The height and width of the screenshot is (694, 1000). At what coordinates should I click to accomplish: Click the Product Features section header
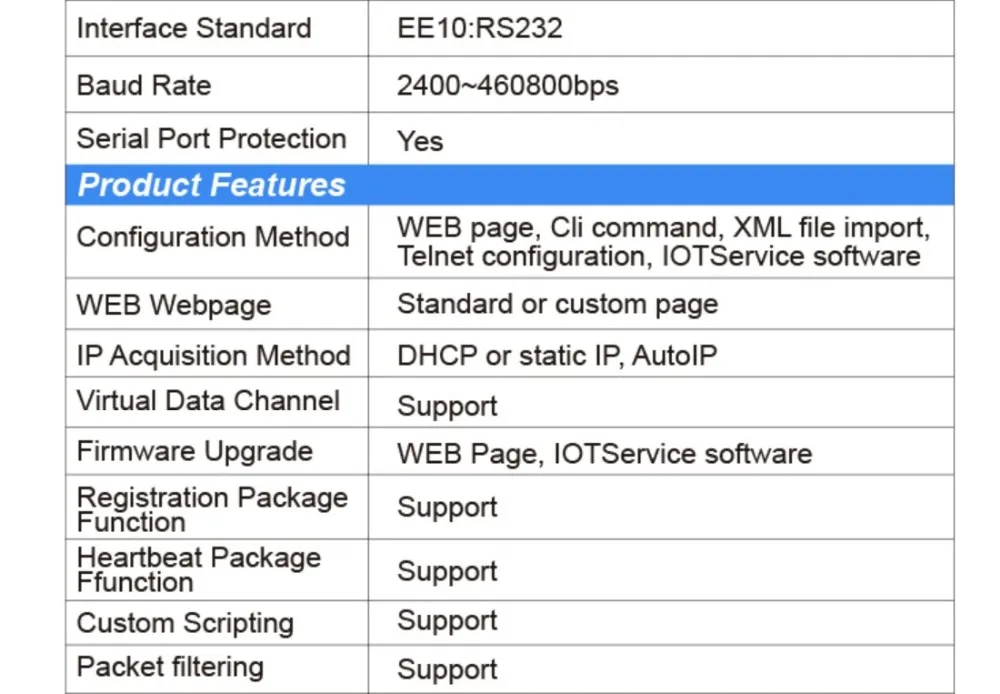point(211,185)
